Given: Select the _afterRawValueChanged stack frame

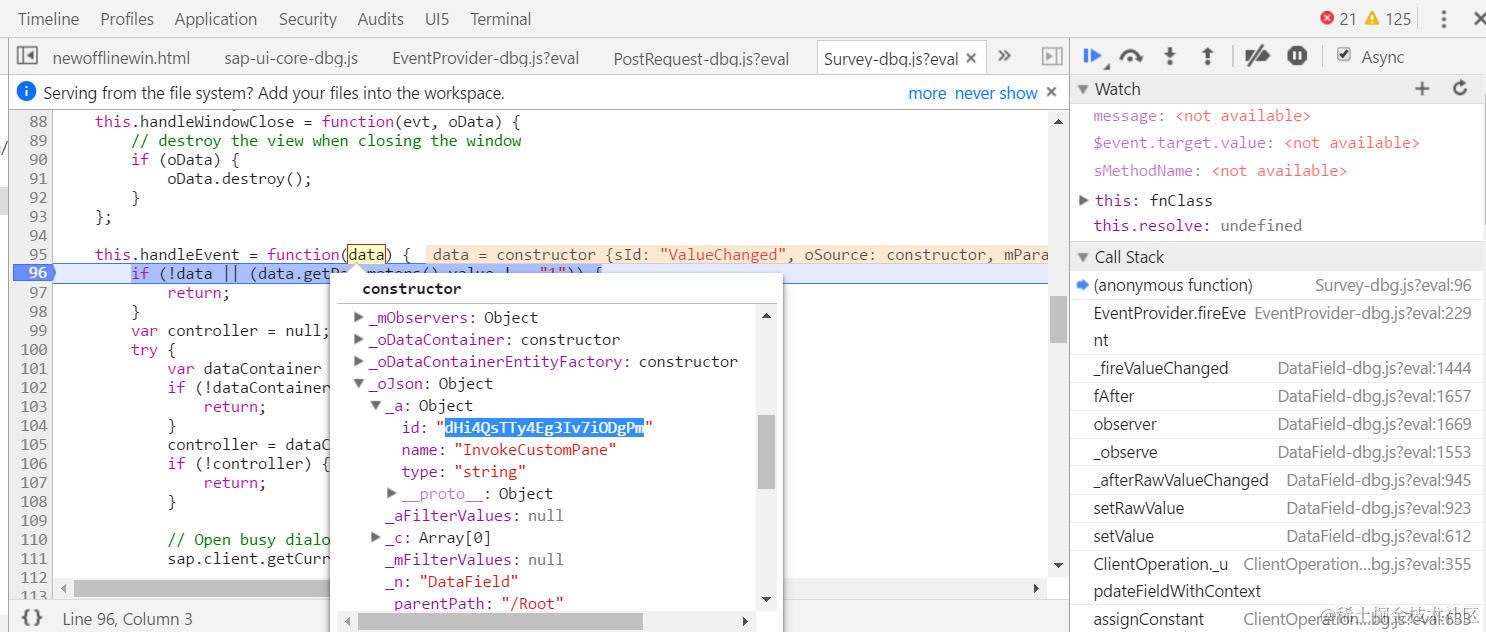Looking at the screenshot, I should pos(1276,480).
